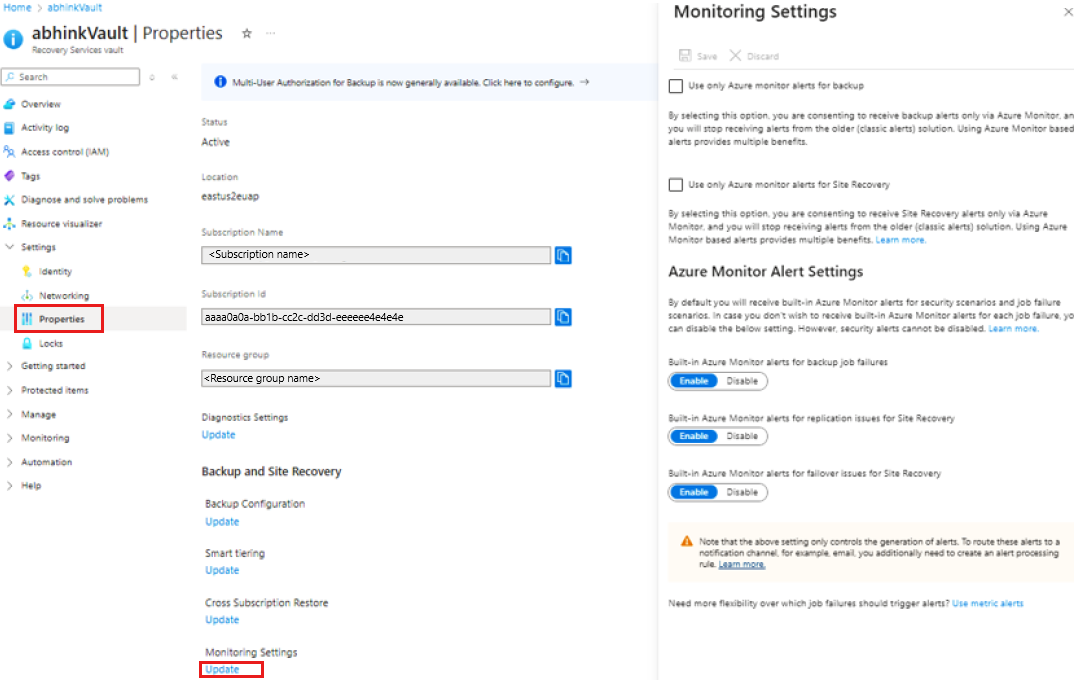Check Use only Azure monitor alerts for backup
Image resolution: width=1074 pixels, height=680 pixels.
coord(676,86)
